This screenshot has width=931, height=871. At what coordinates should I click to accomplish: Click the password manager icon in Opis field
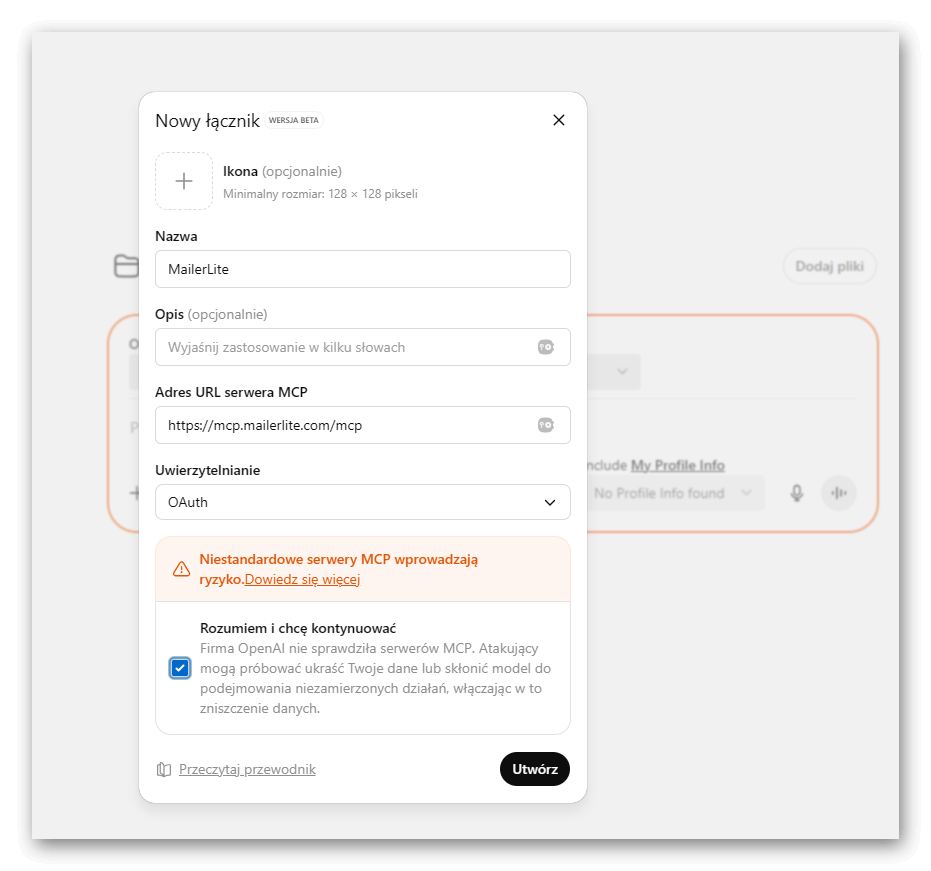(x=546, y=347)
